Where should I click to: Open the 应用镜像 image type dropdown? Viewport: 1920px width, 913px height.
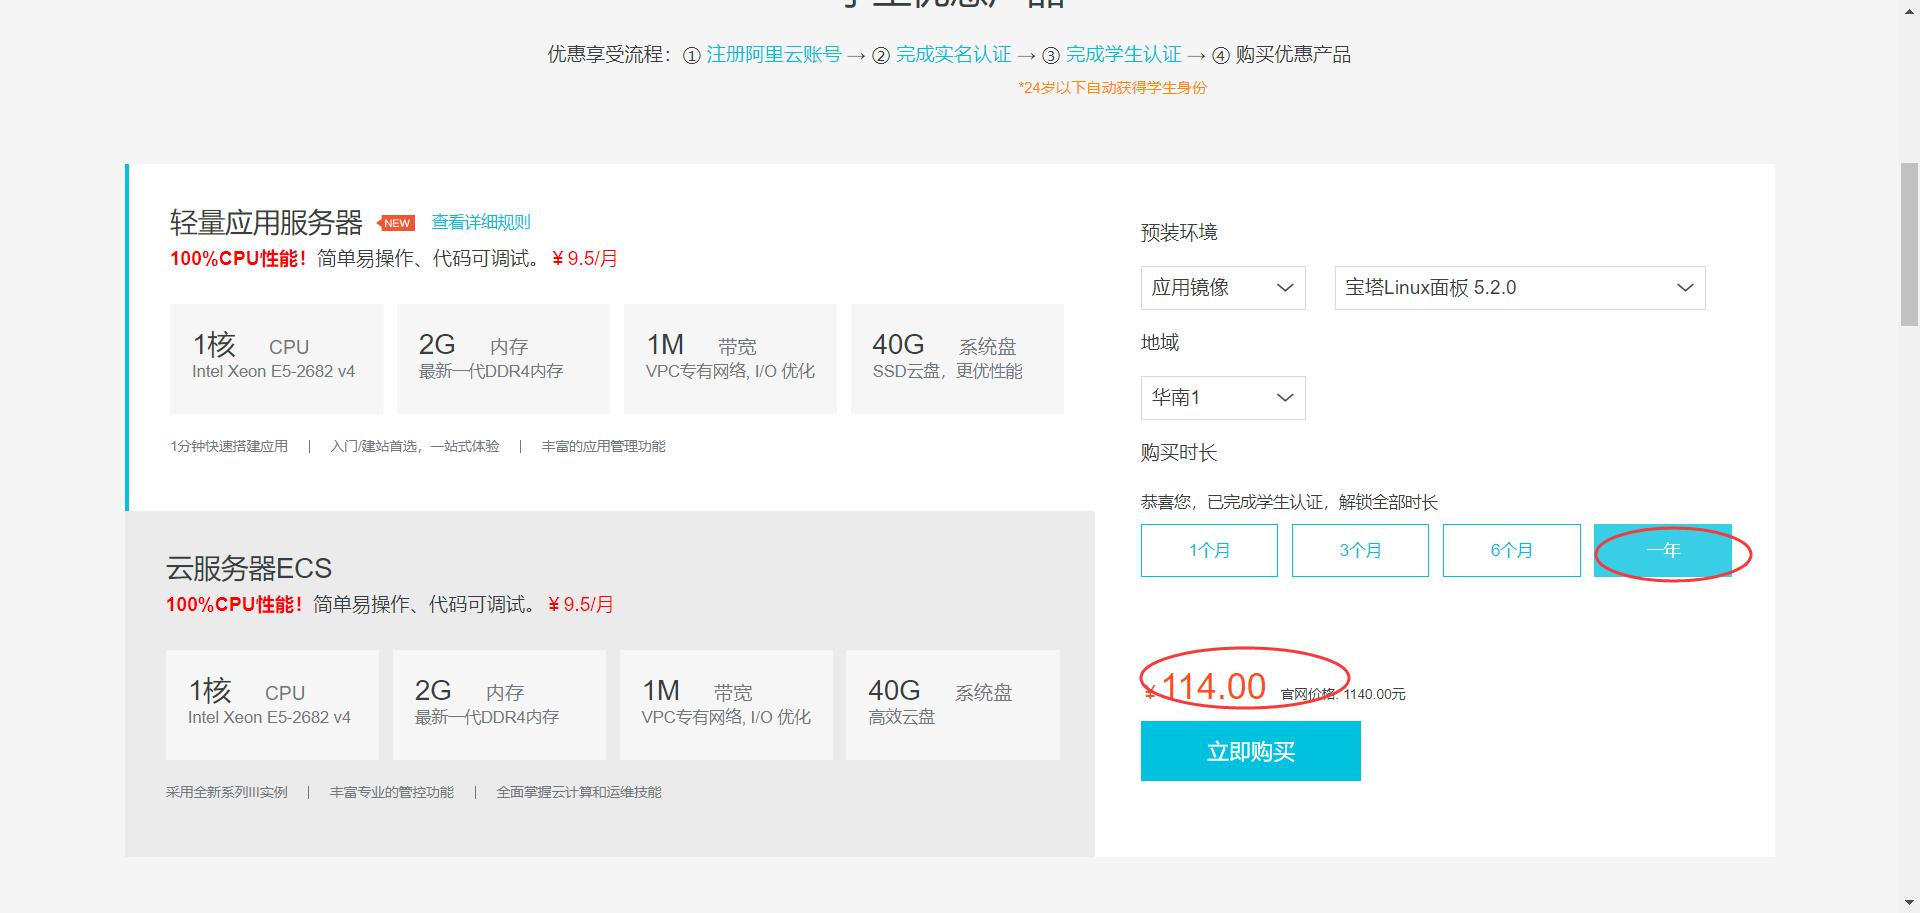coord(1222,288)
